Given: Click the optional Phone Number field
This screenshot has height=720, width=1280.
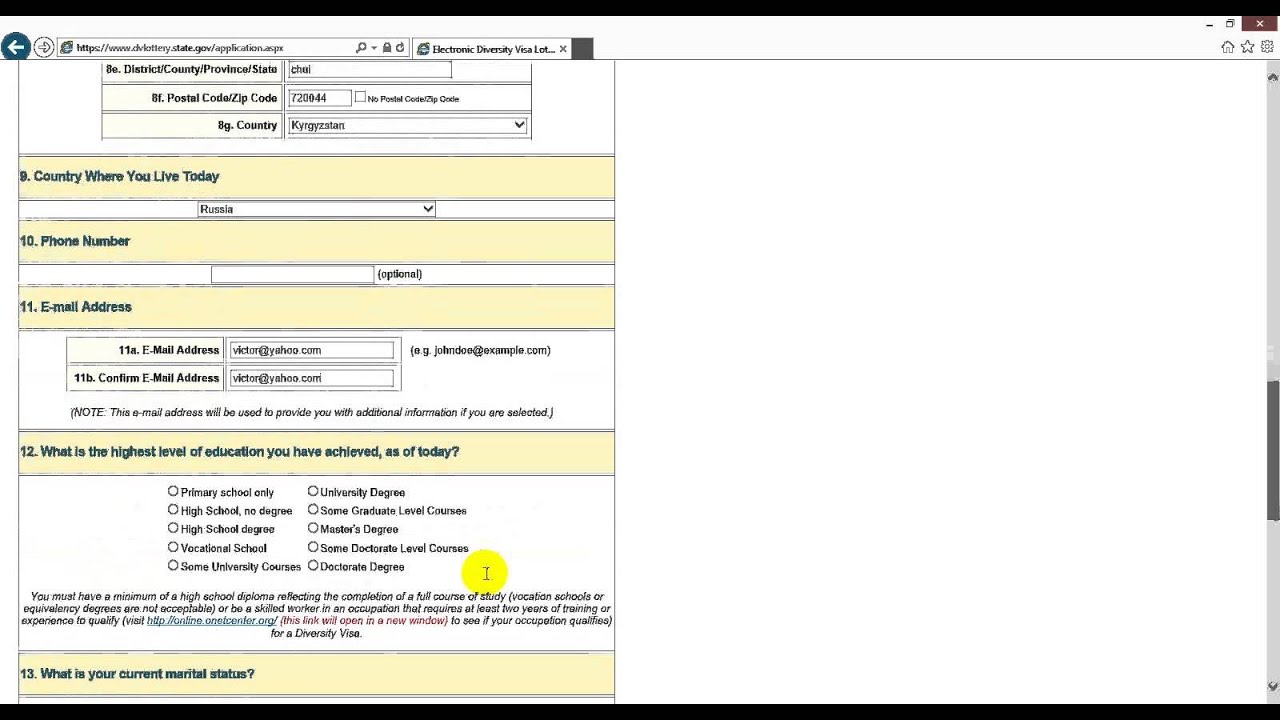Looking at the screenshot, I should coord(292,274).
